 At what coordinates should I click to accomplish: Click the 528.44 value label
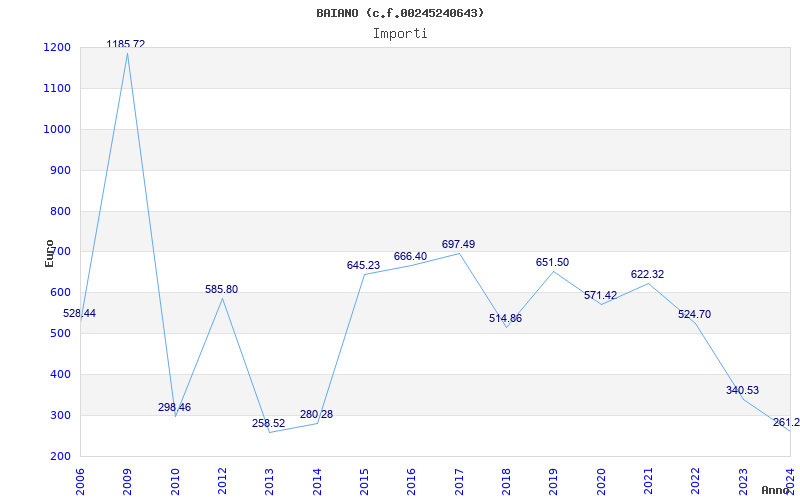coord(79,313)
